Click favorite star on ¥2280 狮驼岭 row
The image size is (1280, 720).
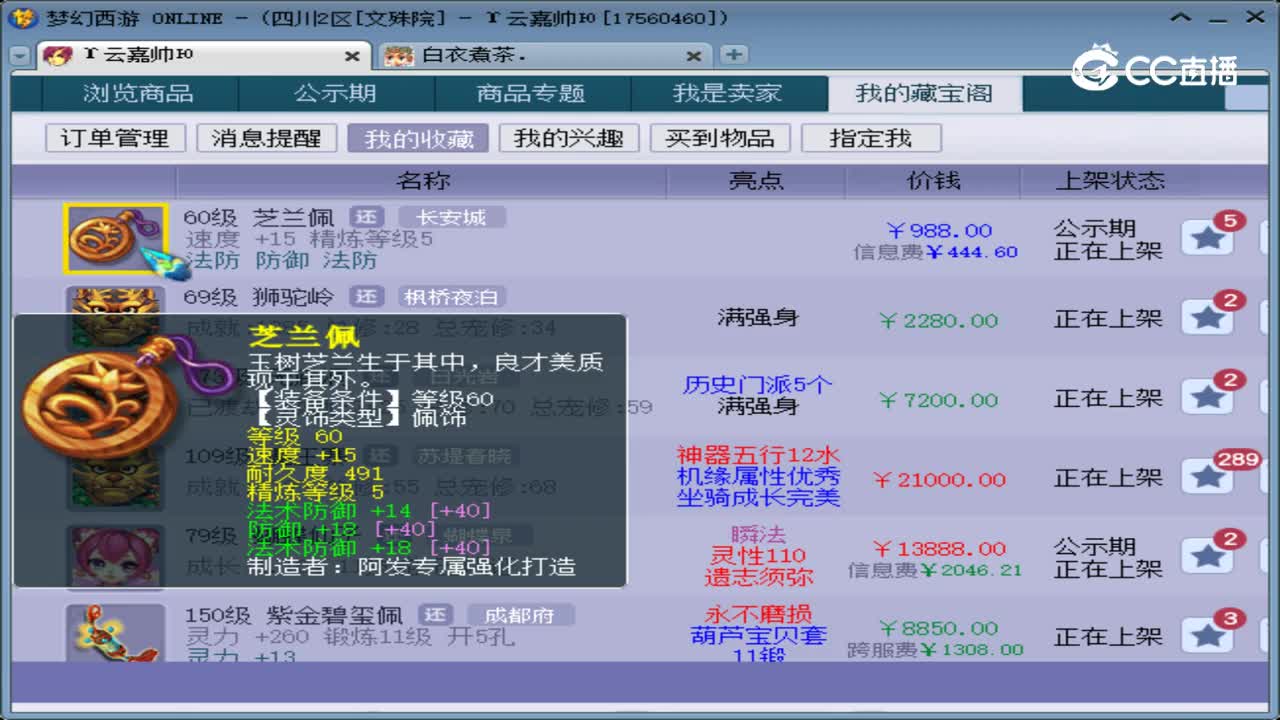[1207, 318]
